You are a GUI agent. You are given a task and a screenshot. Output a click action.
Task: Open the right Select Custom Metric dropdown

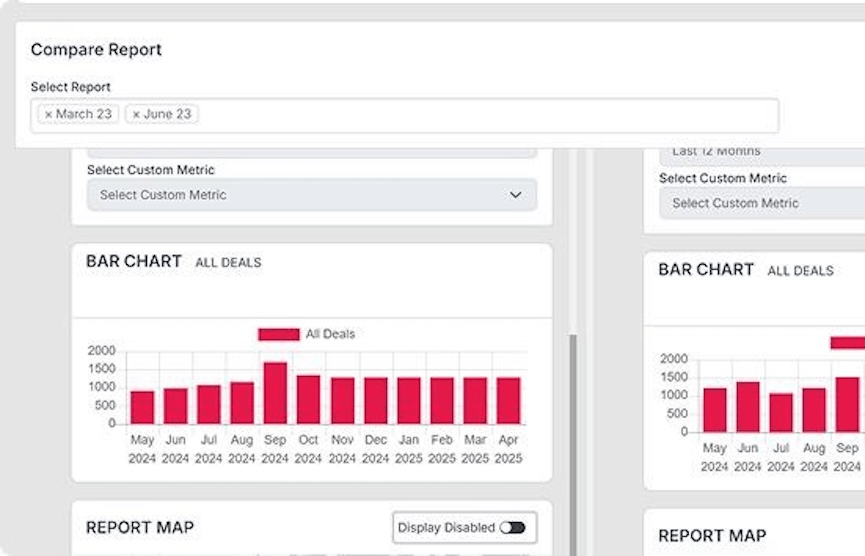[x=762, y=203]
